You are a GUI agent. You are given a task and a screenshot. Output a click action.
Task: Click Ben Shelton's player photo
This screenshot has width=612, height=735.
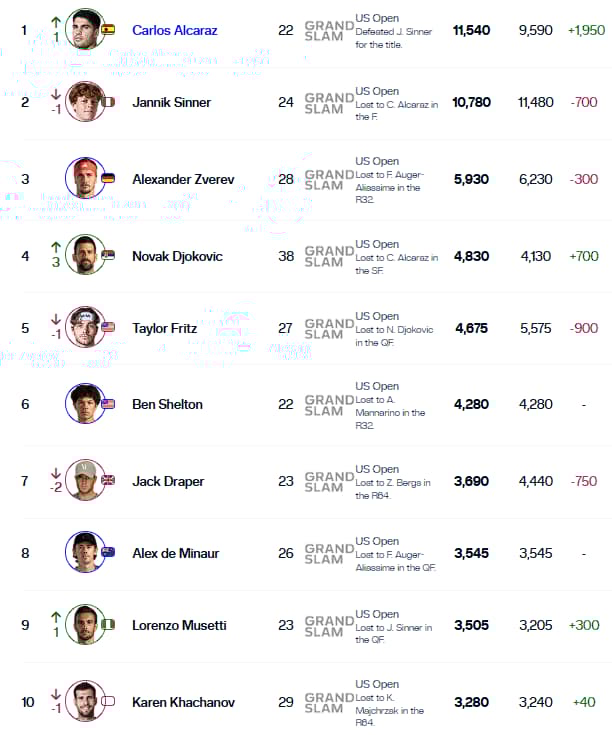click(x=85, y=404)
